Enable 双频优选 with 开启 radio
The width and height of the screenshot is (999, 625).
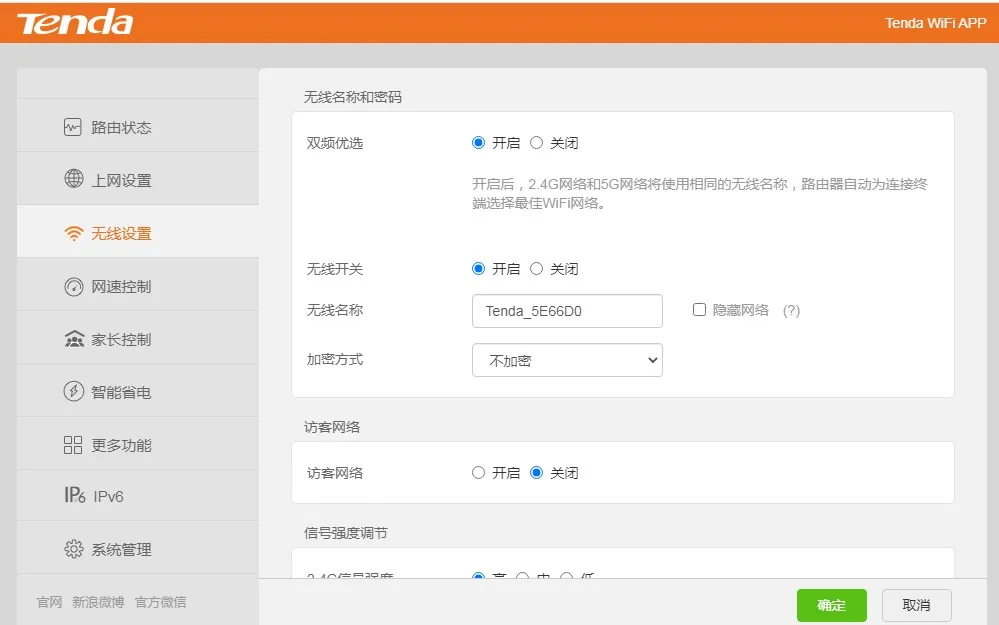tap(478, 143)
